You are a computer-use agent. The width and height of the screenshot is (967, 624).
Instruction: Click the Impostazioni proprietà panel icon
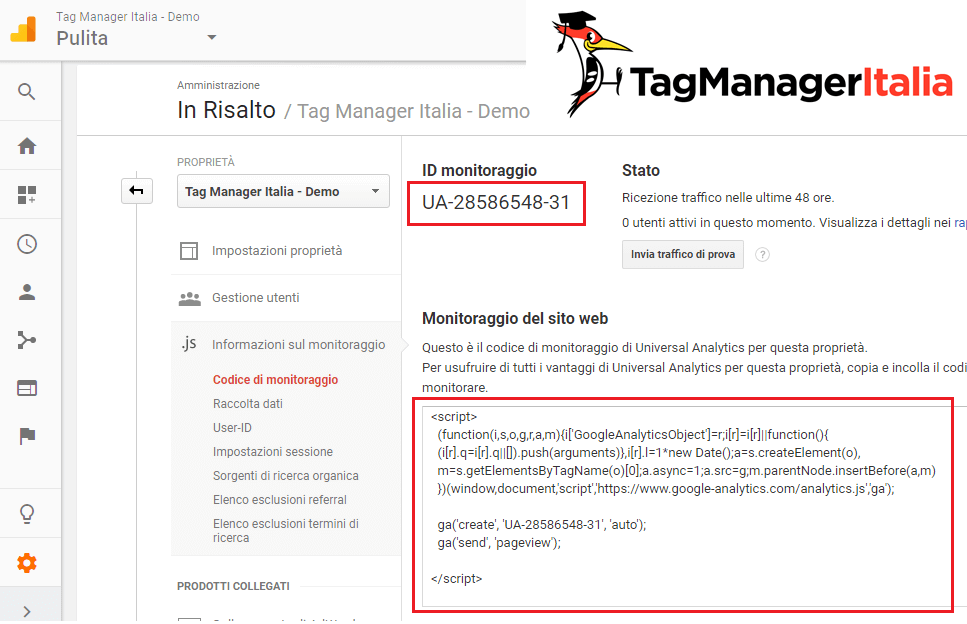189,251
